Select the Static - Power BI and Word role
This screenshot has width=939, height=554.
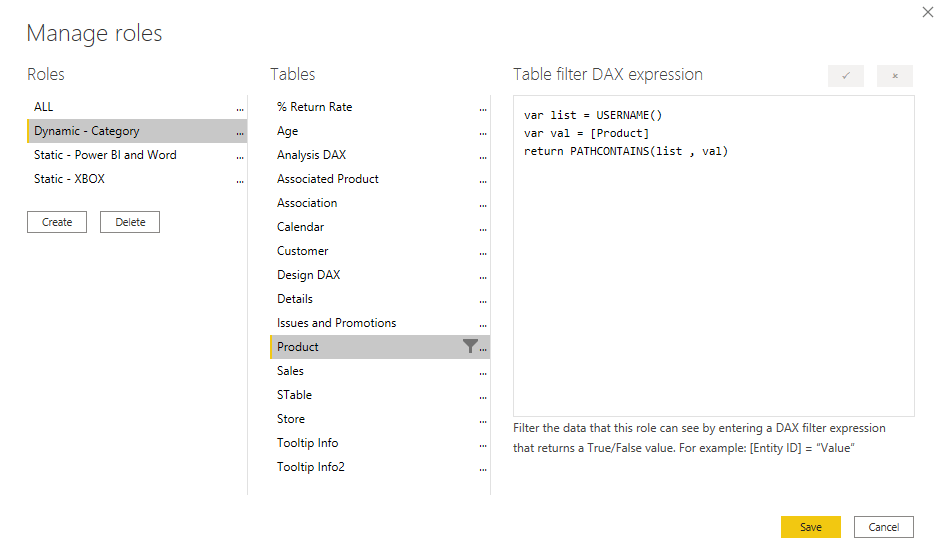click(x=137, y=155)
